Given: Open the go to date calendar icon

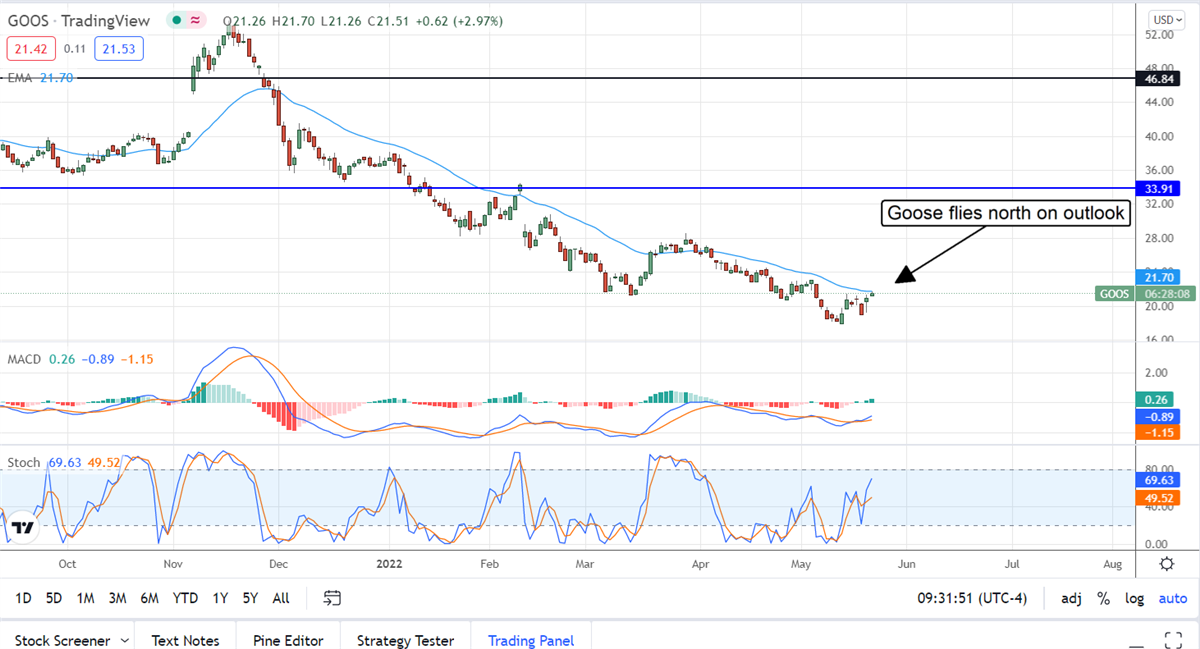Looking at the screenshot, I should 333,598.
